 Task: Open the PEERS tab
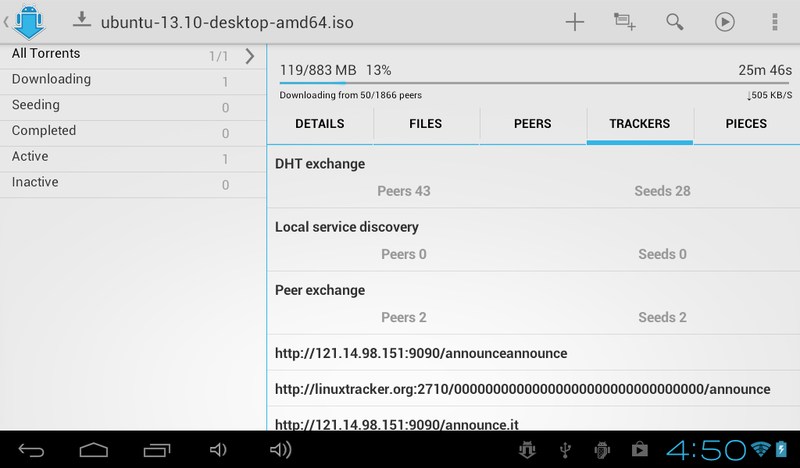pos(533,124)
